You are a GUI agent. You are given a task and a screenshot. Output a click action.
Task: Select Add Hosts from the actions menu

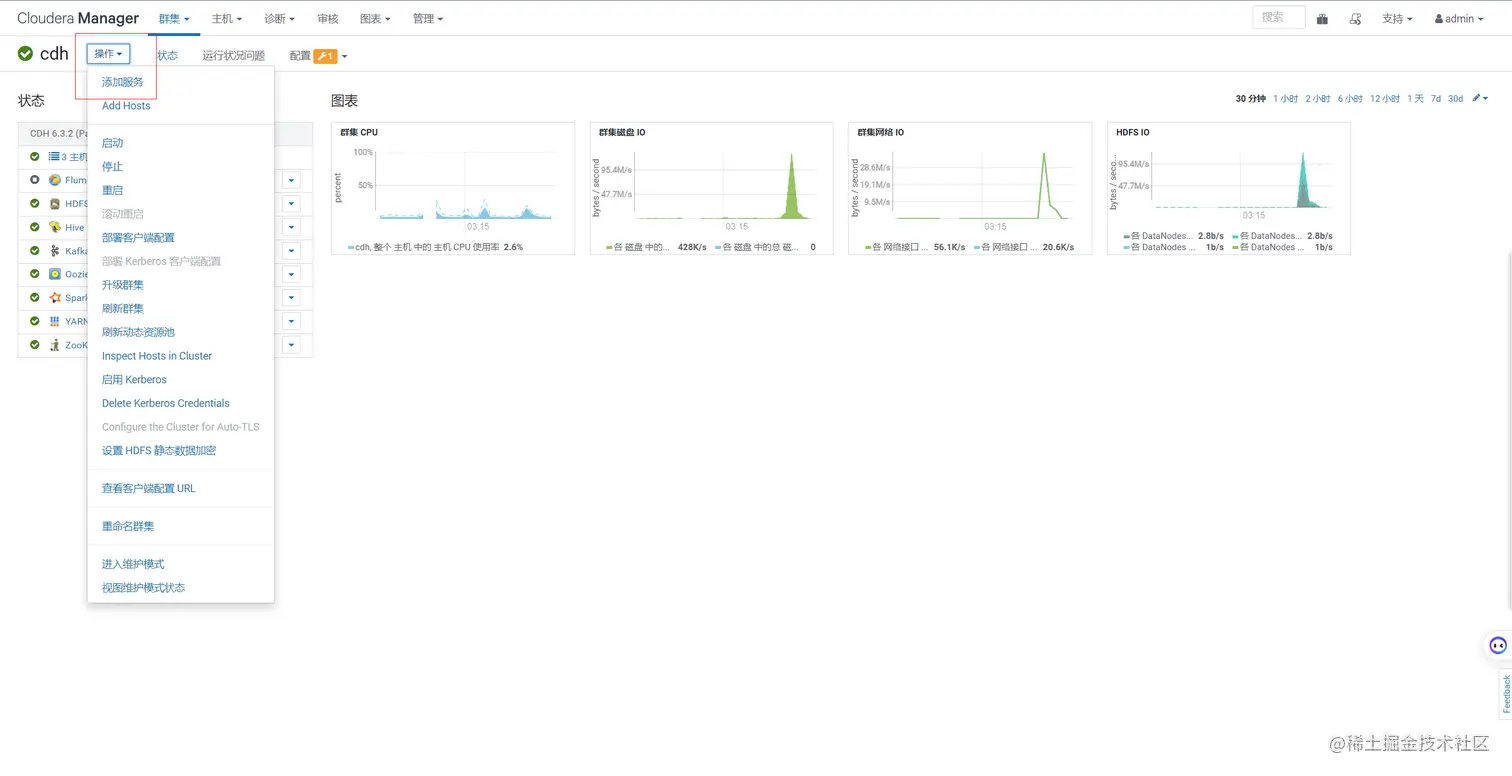(126, 106)
